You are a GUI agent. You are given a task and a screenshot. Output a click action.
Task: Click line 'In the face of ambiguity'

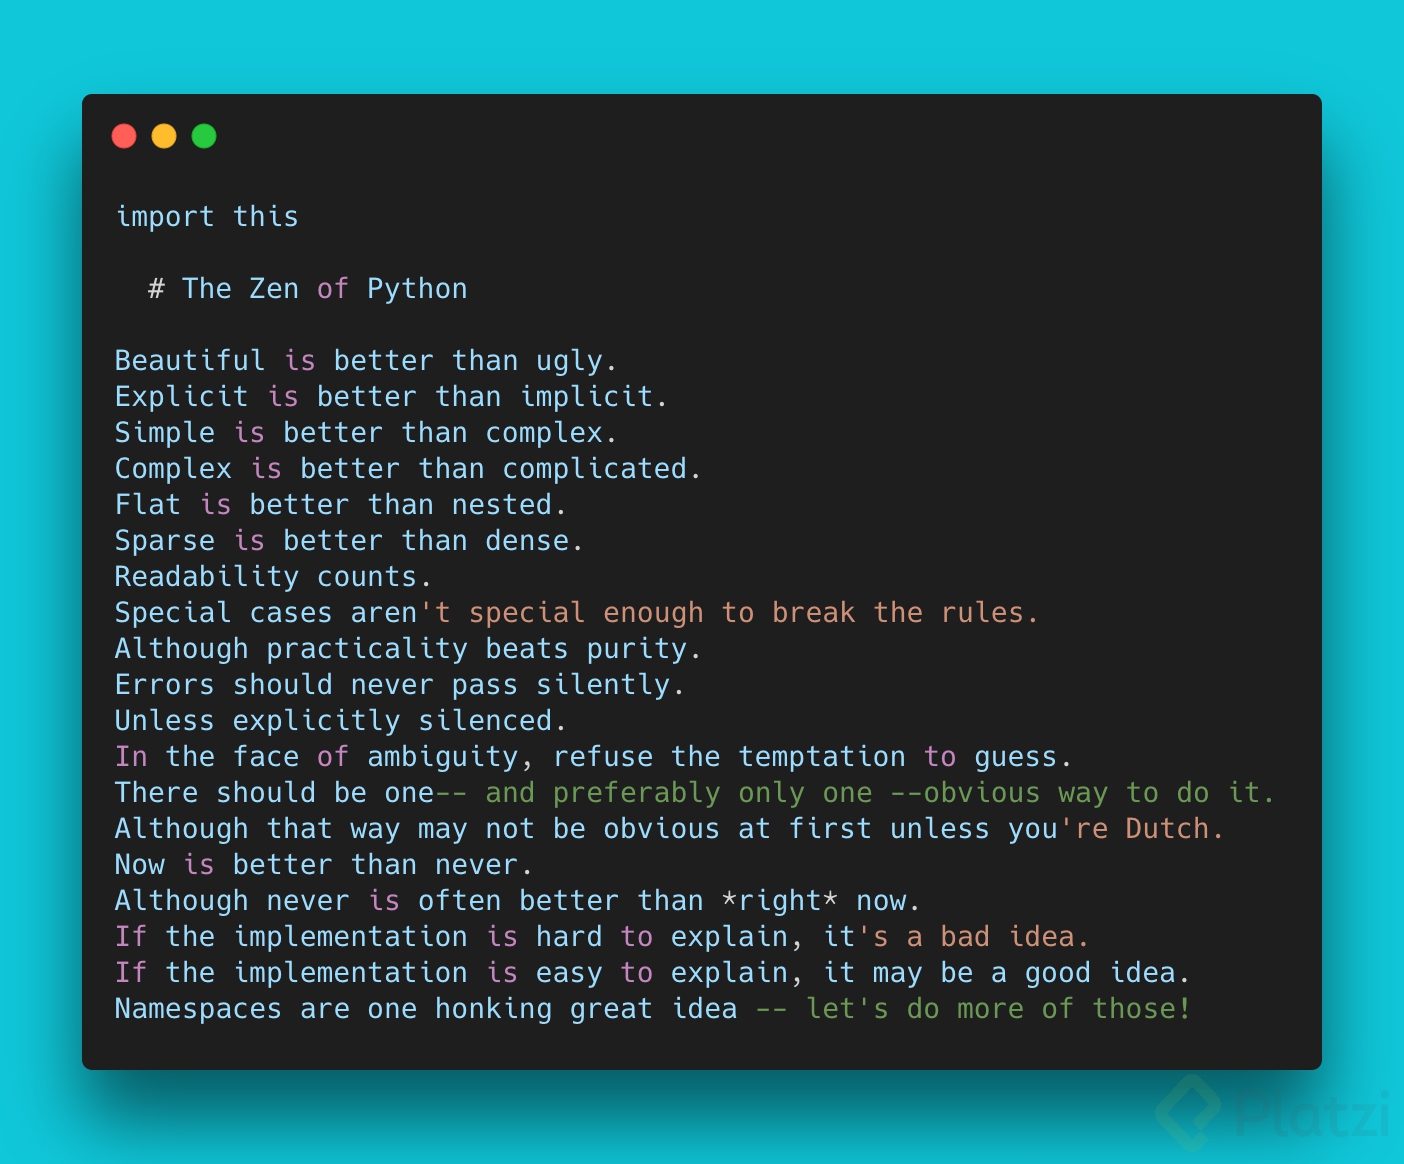594,757
